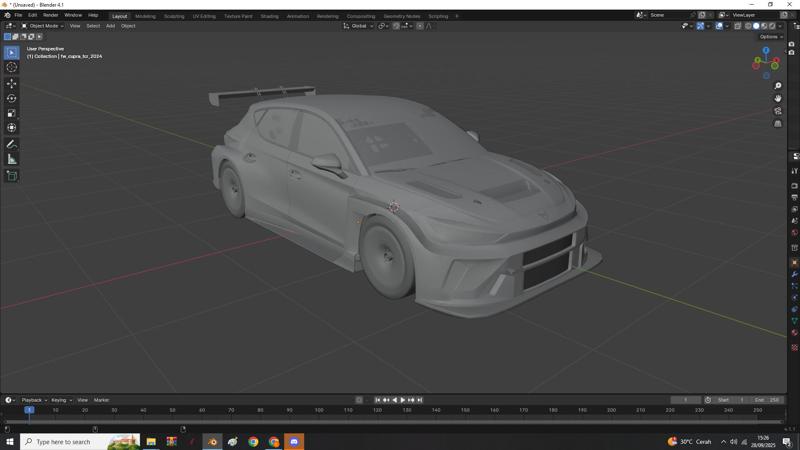This screenshot has width=800, height=450.
Task: Open the World properties tab
Action: click(x=794, y=233)
